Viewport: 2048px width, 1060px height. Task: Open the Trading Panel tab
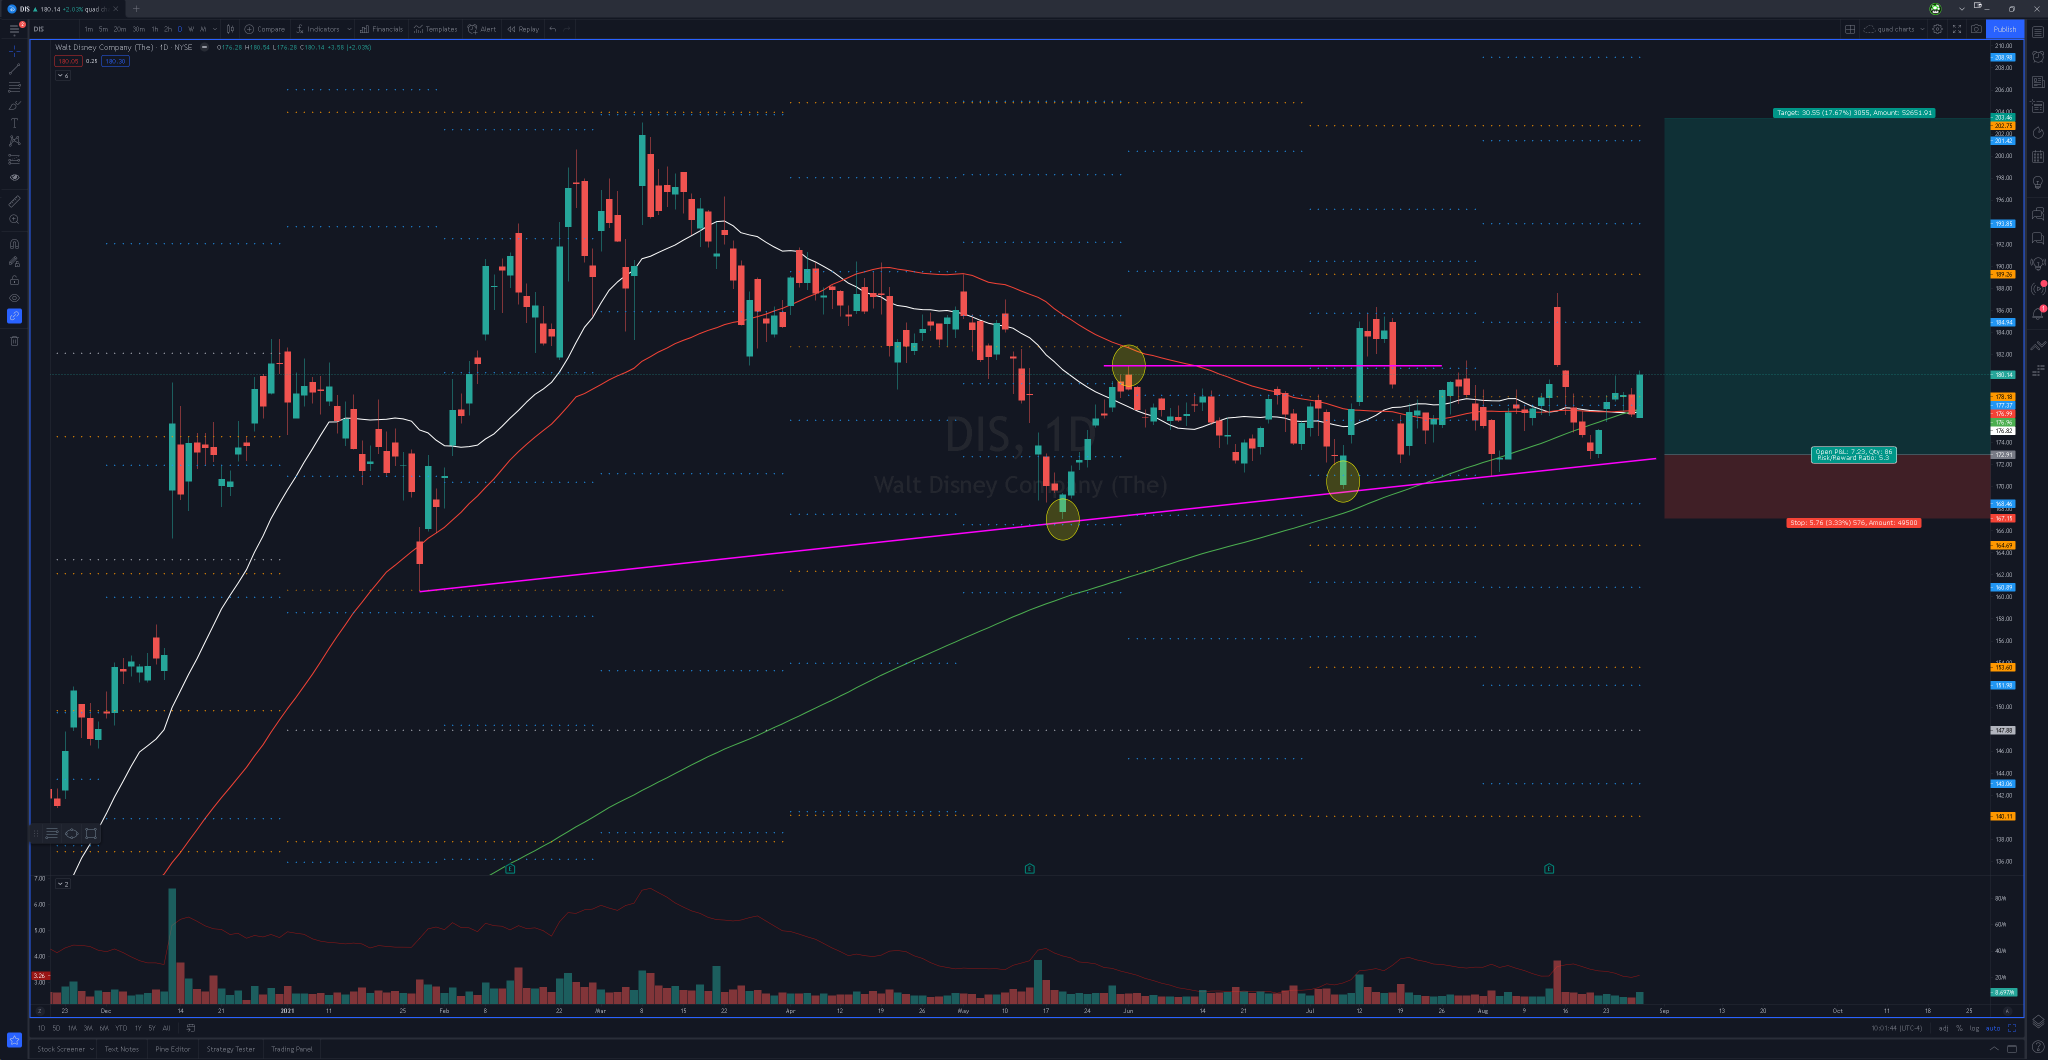[292, 1049]
